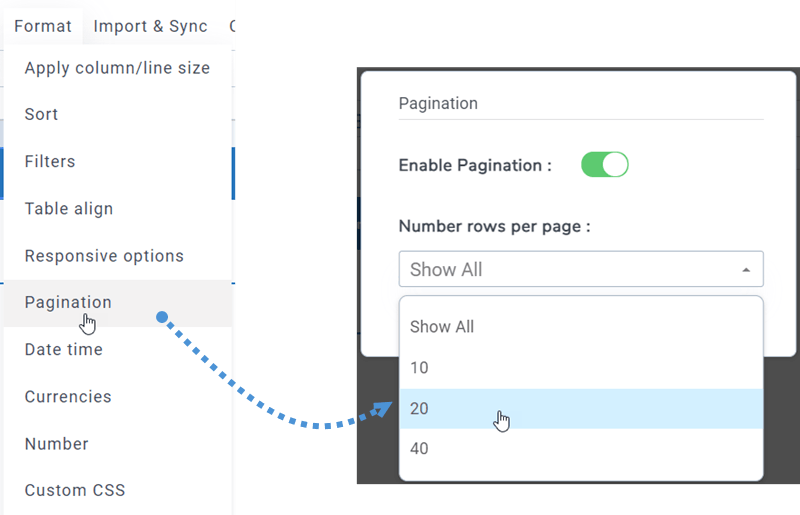This screenshot has width=800, height=515.
Task: Click the dropdown arrow beside Show All
Action: (746, 270)
